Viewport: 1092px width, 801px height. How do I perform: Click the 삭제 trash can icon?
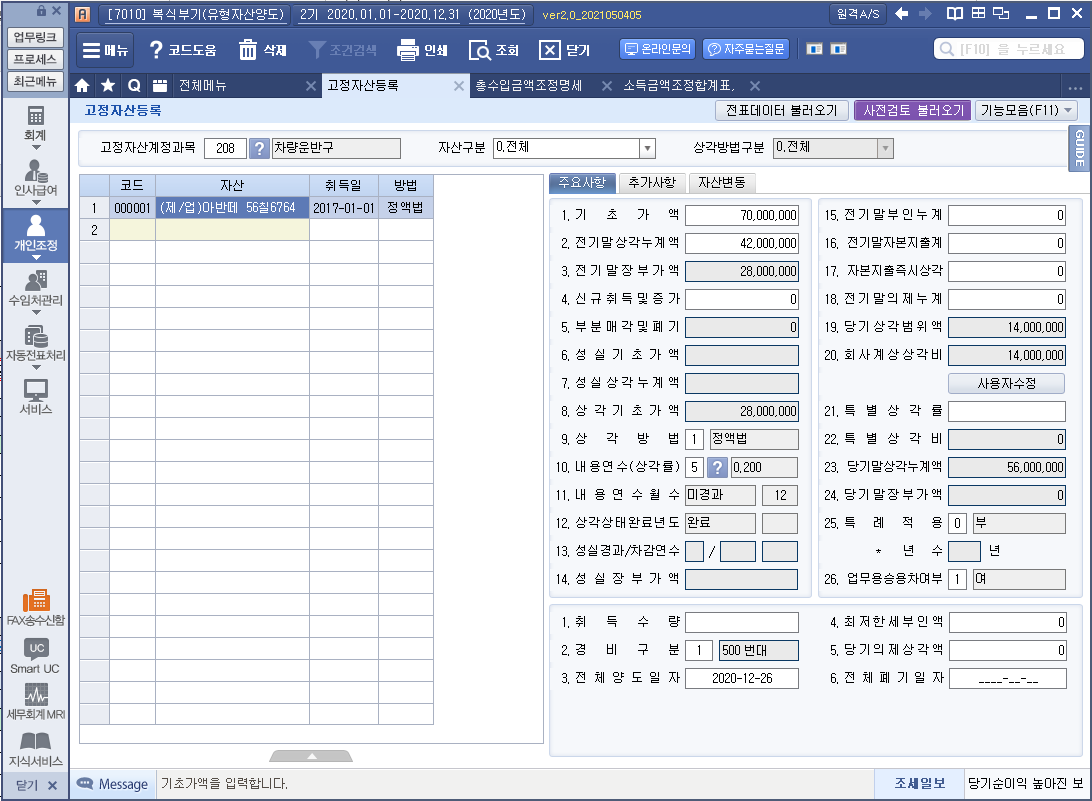[x=248, y=50]
